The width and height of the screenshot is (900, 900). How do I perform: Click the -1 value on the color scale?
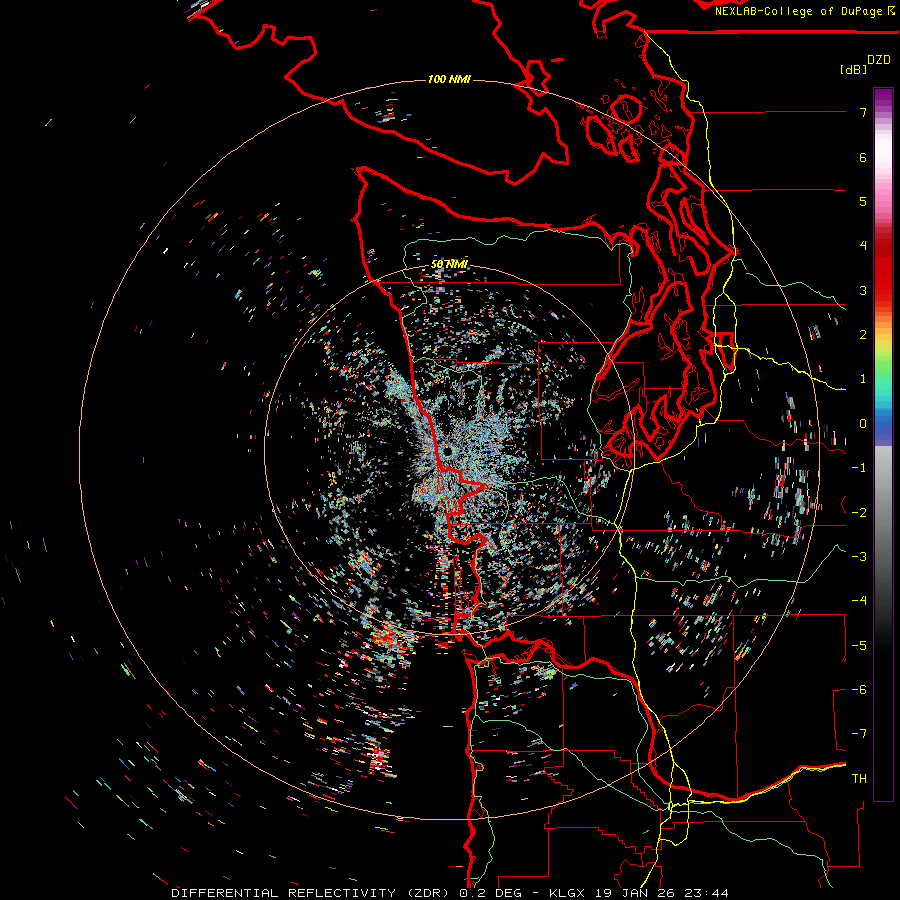click(859, 468)
